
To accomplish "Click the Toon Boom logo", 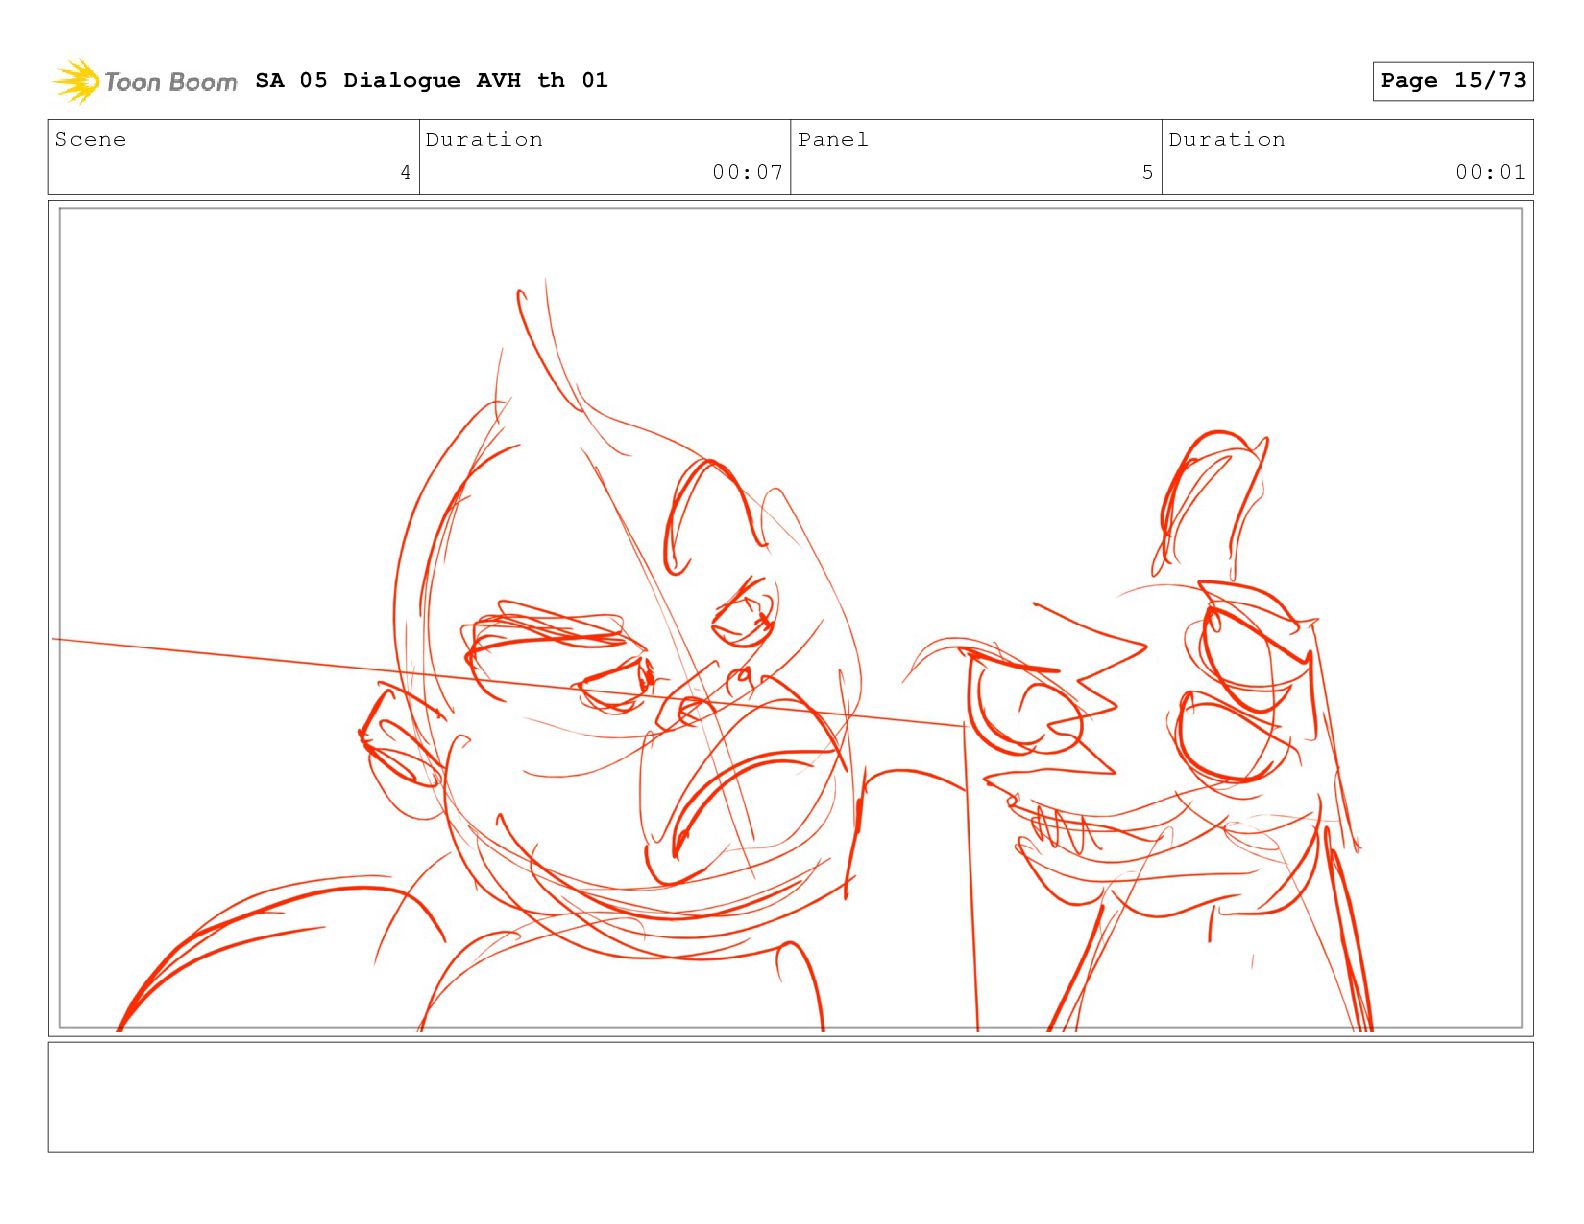I will pyautogui.click(x=145, y=81).
